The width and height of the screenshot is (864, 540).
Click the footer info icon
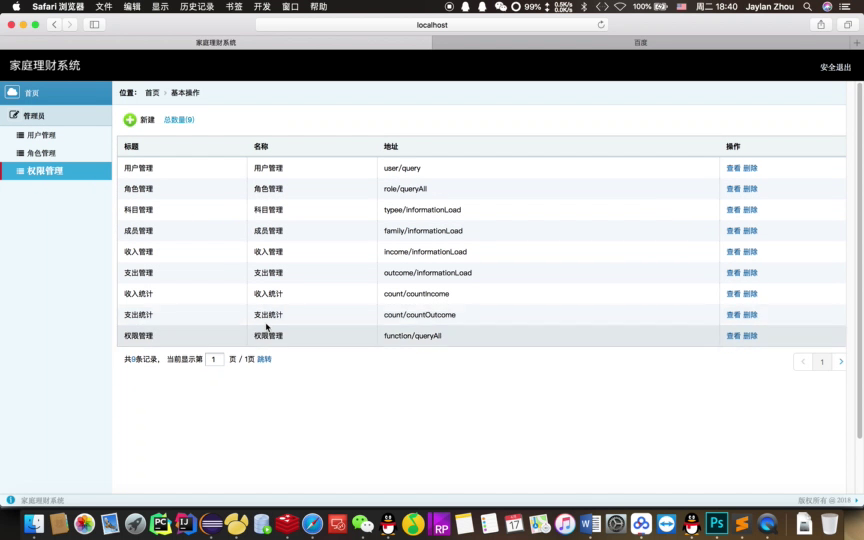(10, 500)
